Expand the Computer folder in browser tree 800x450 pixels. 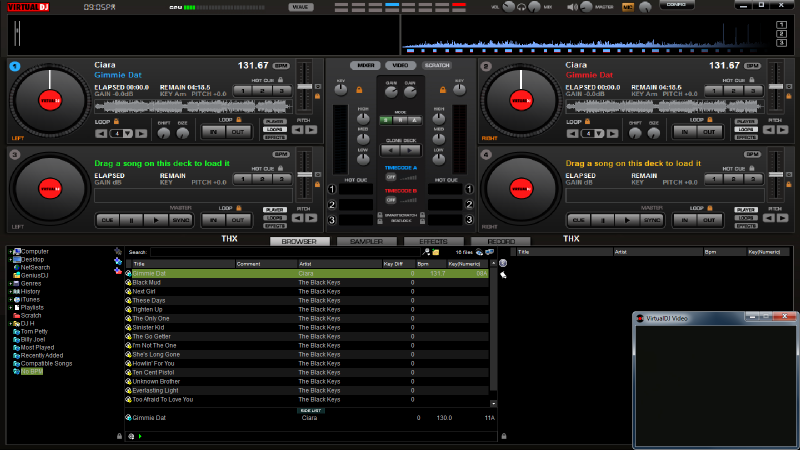tap(11, 252)
